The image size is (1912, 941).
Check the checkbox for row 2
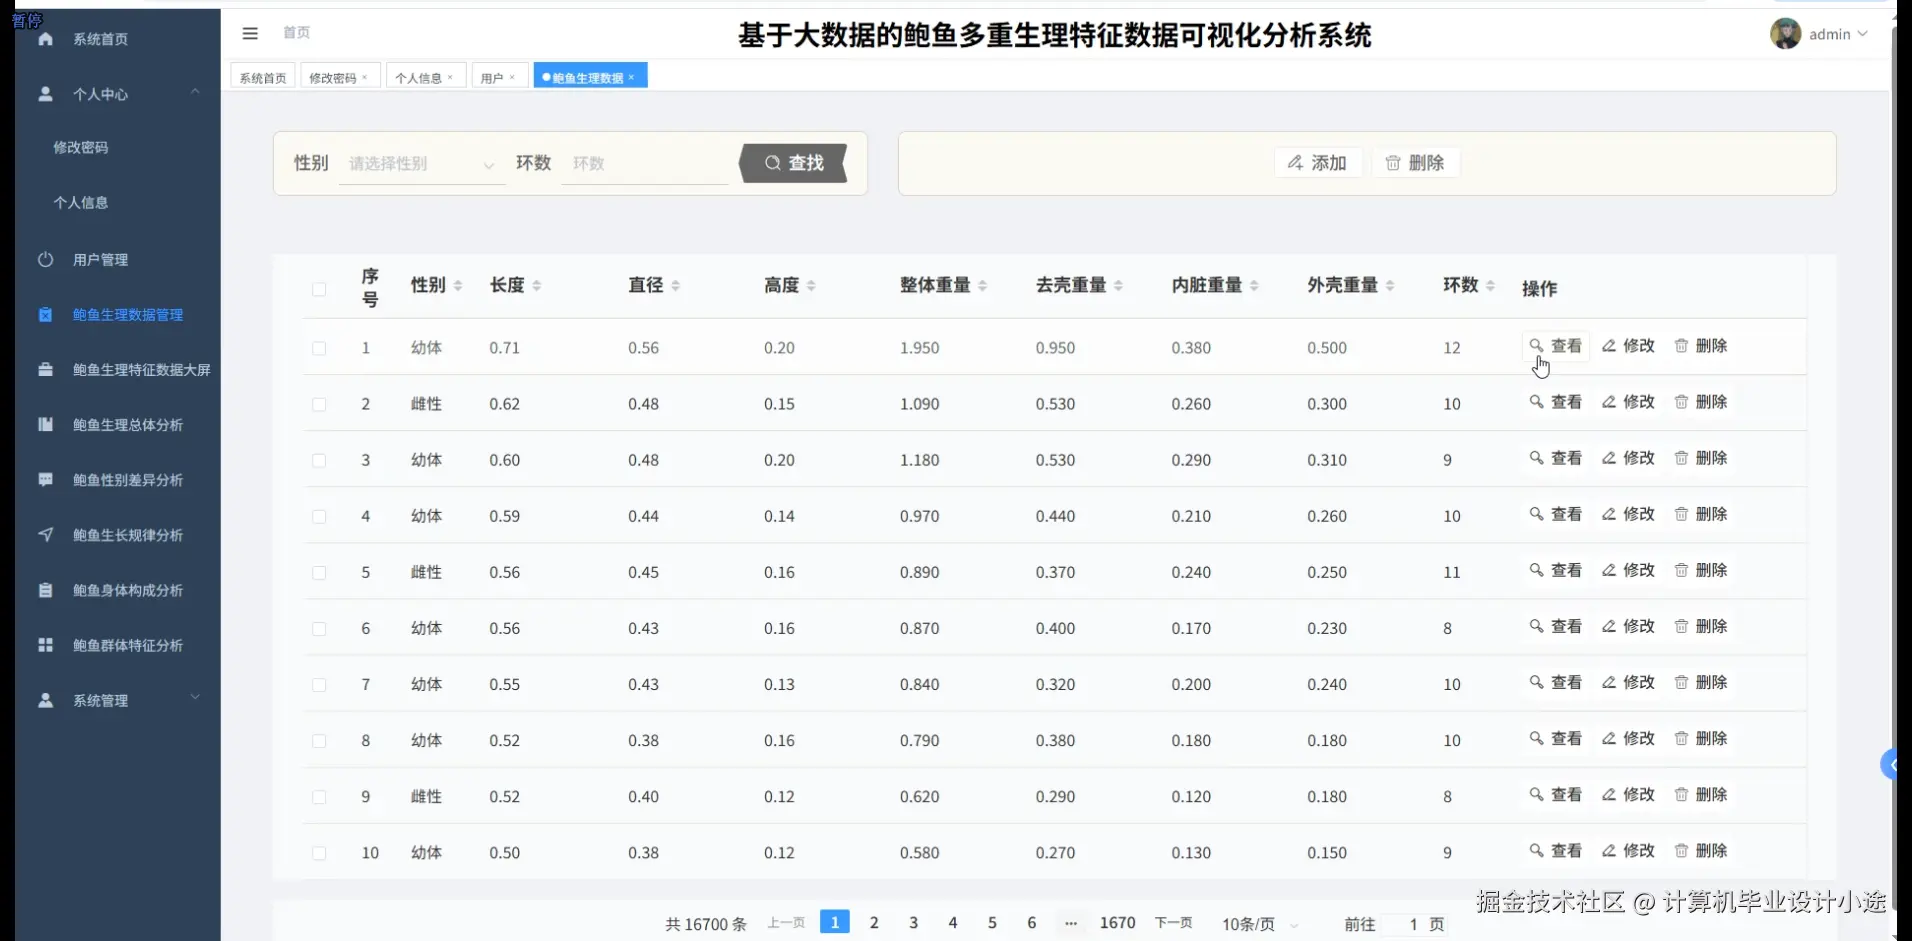(x=319, y=404)
